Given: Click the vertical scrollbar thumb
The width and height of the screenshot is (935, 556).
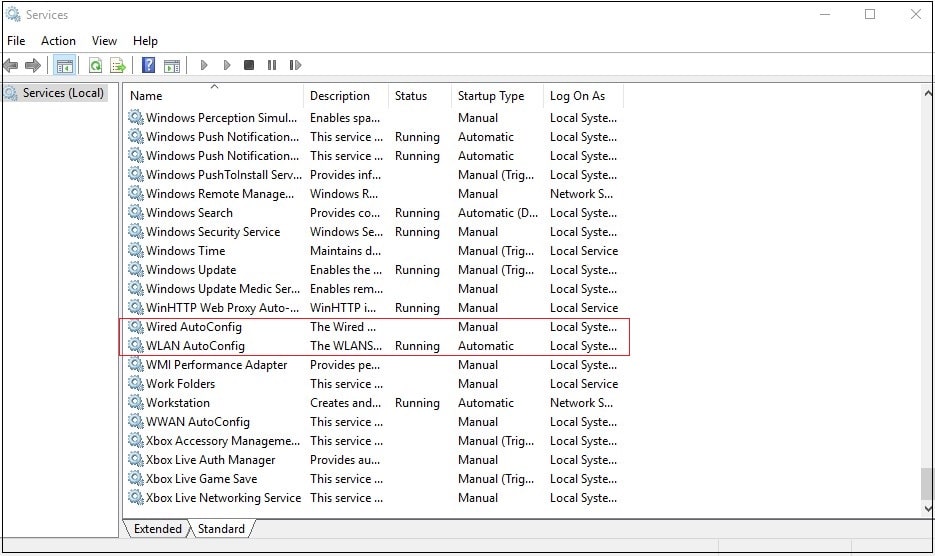Looking at the screenshot, I should point(927,484).
